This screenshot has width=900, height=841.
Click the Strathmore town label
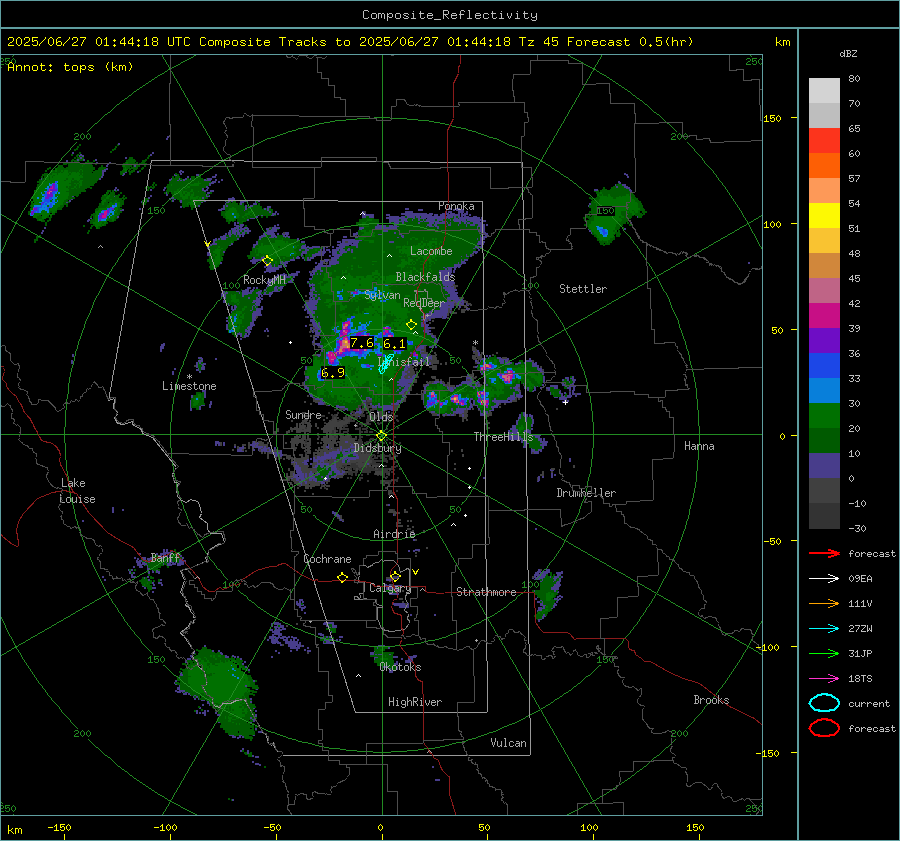[x=486, y=592]
